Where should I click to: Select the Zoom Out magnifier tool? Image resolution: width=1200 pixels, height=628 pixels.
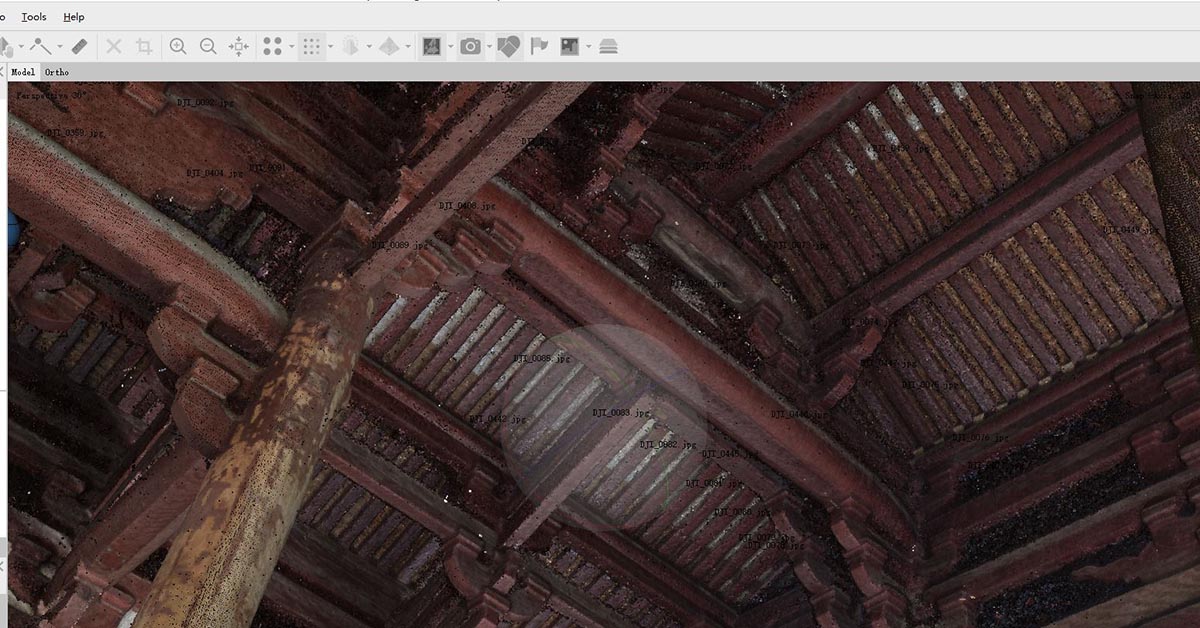pos(207,45)
